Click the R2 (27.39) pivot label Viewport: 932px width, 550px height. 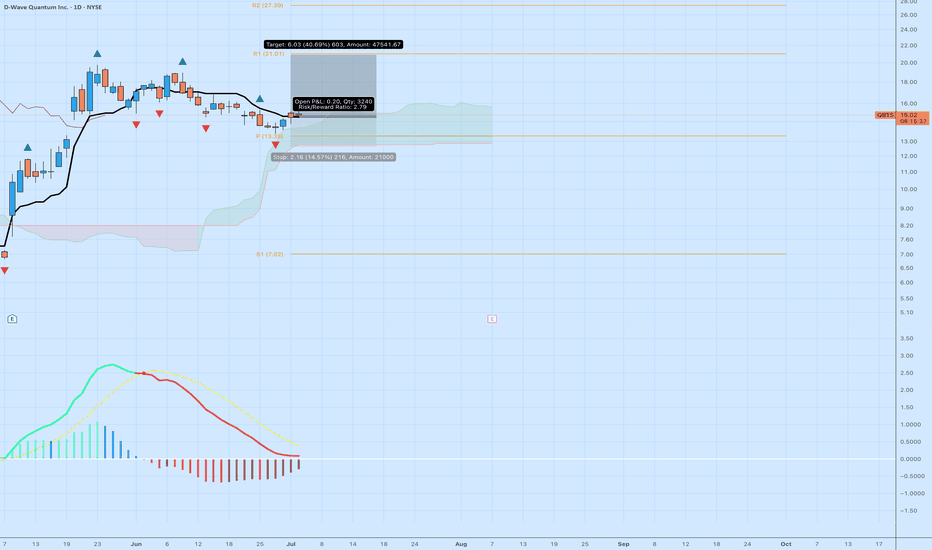pyautogui.click(x=267, y=5)
